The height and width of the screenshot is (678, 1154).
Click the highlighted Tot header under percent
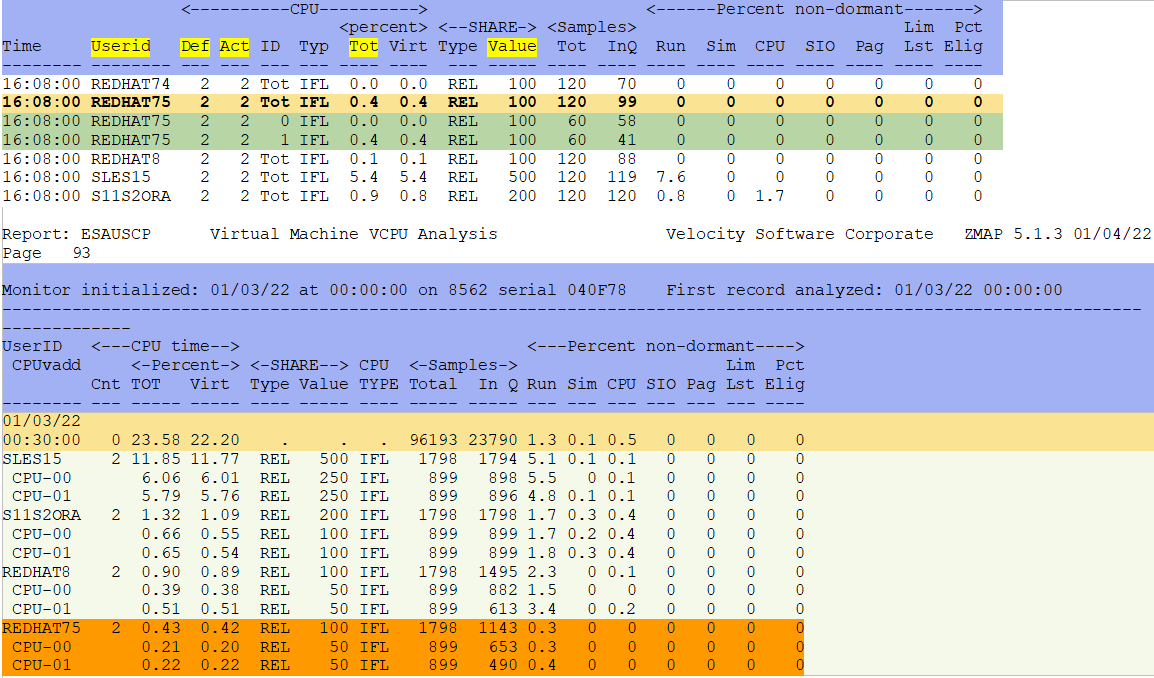364,46
